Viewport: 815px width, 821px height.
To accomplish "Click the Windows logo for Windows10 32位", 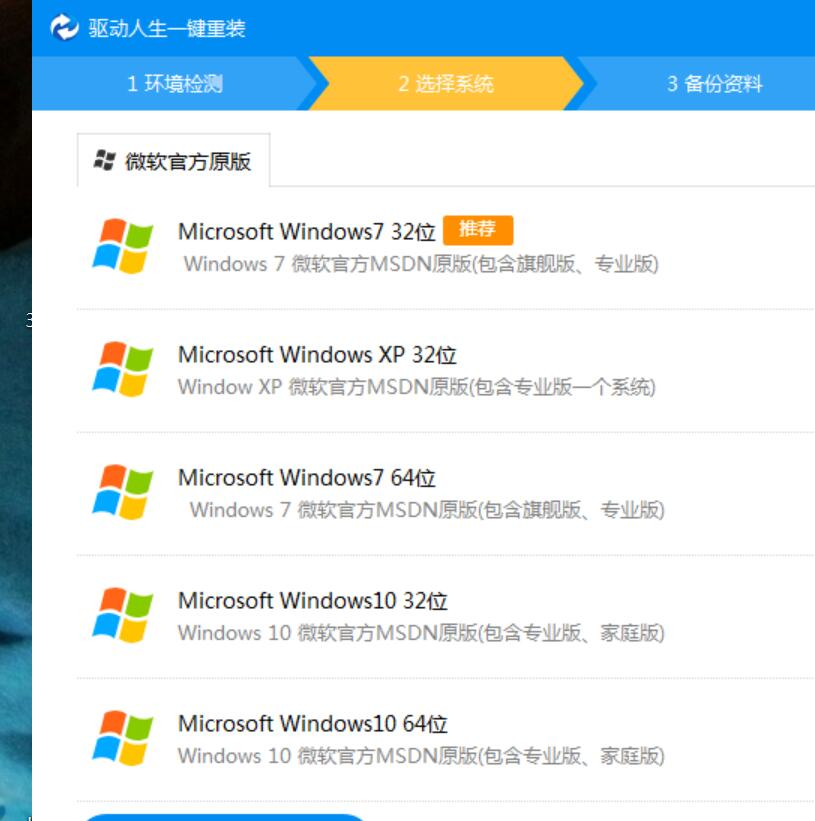I will point(122,615).
